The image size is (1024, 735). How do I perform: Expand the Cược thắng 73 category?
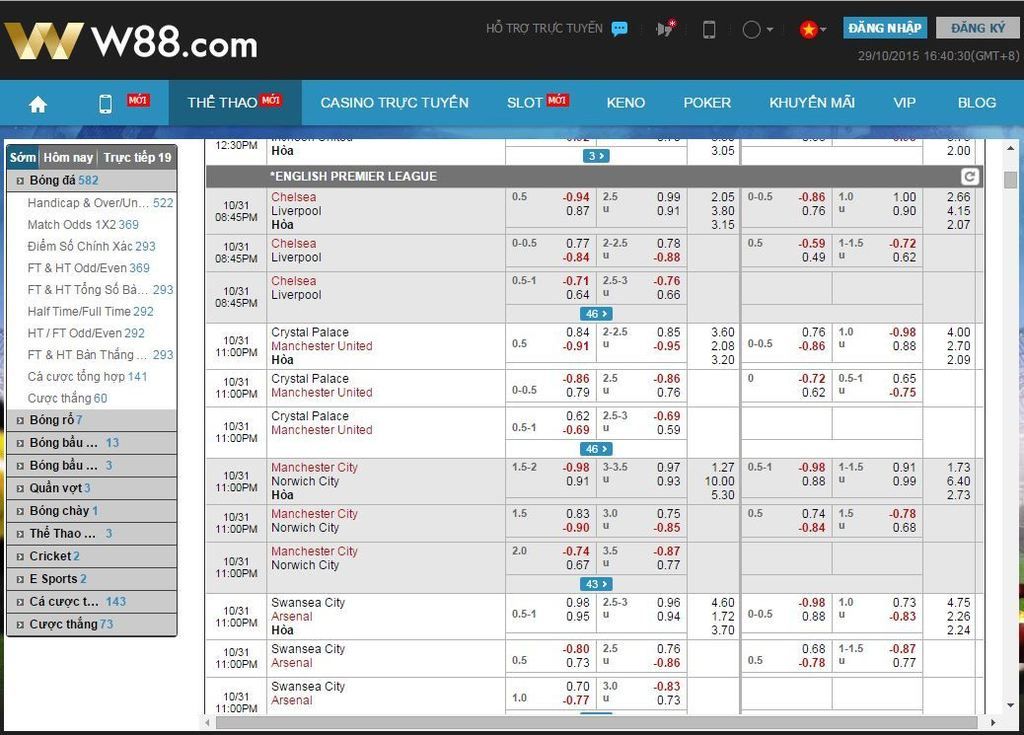point(91,625)
